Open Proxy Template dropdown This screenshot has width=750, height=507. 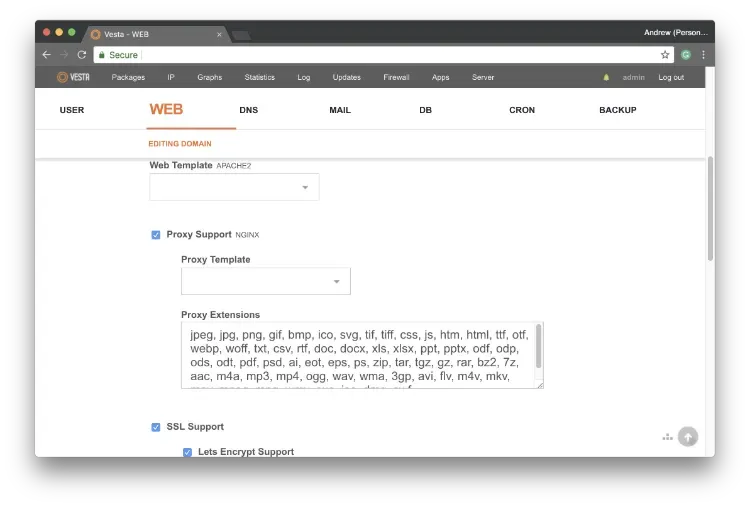coord(266,282)
